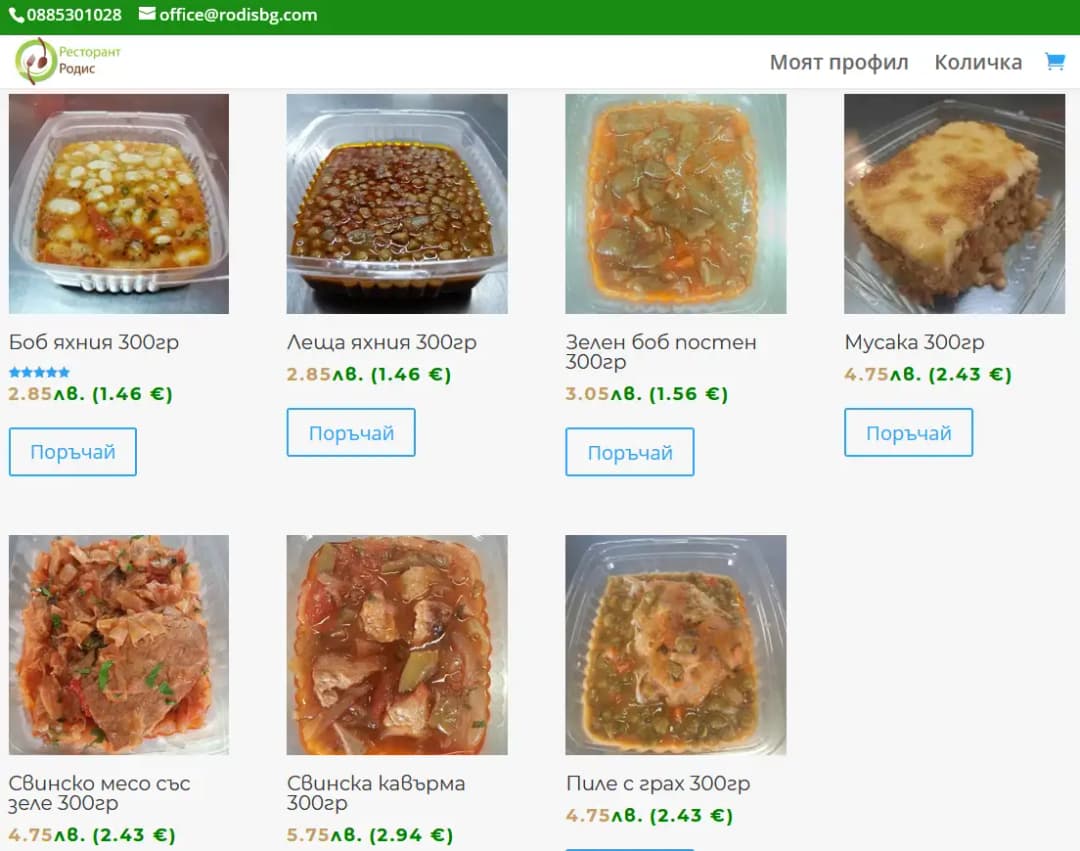Order Боб яхния with the Поръчай button
The width and height of the screenshot is (1080, 851).
72,451
